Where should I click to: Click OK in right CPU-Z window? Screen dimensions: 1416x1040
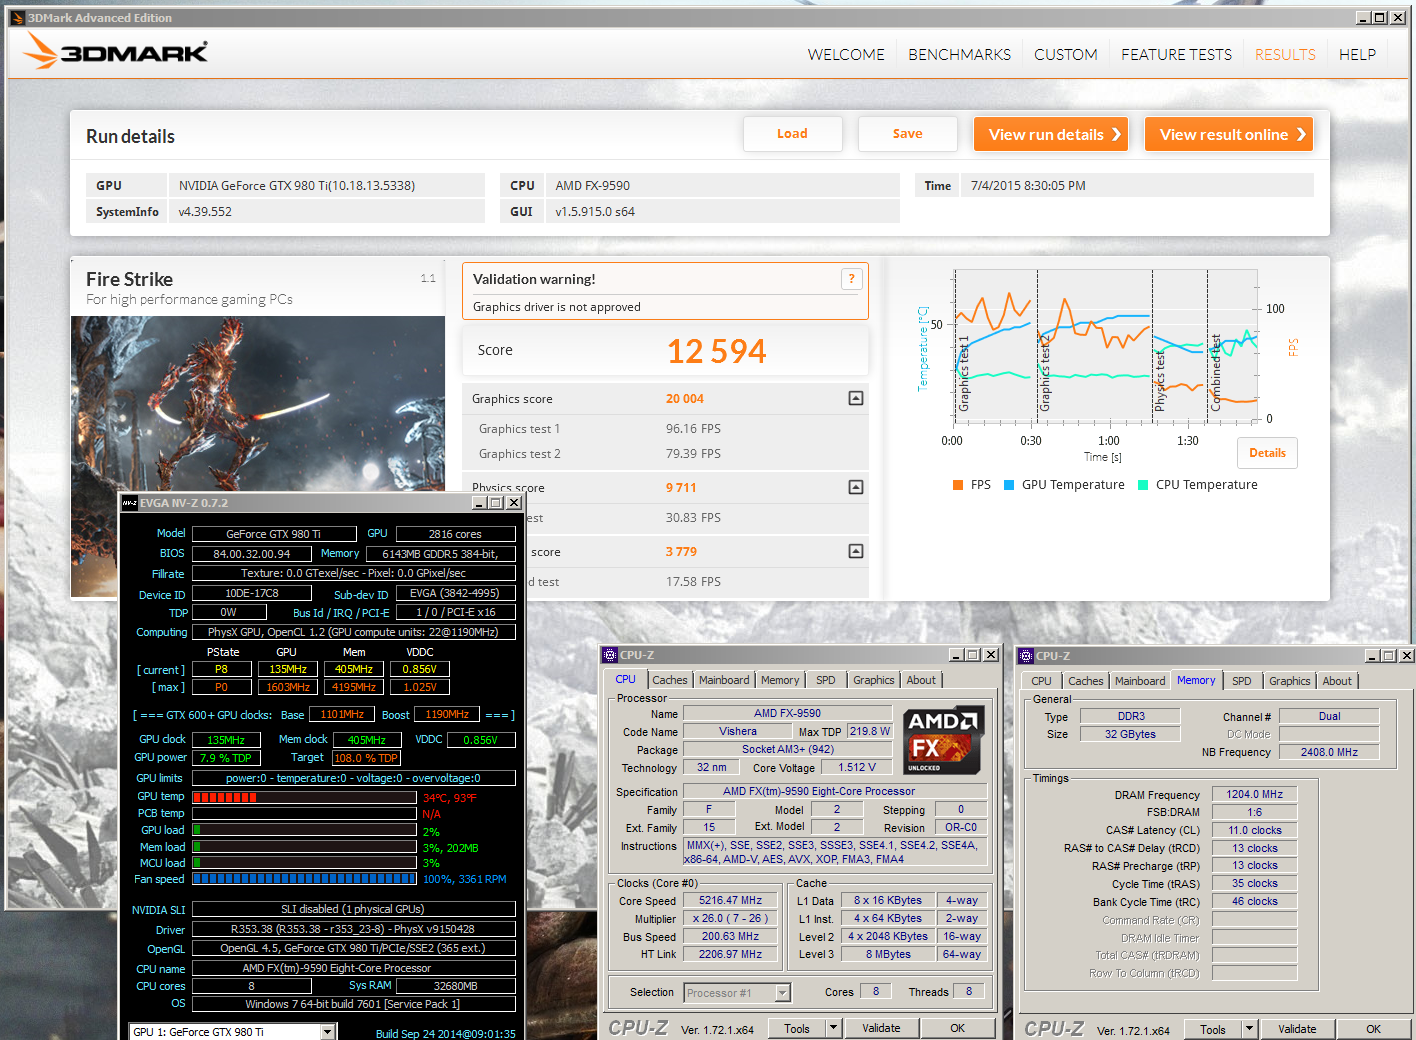pyautogui.click(x=1373, y=1029)
